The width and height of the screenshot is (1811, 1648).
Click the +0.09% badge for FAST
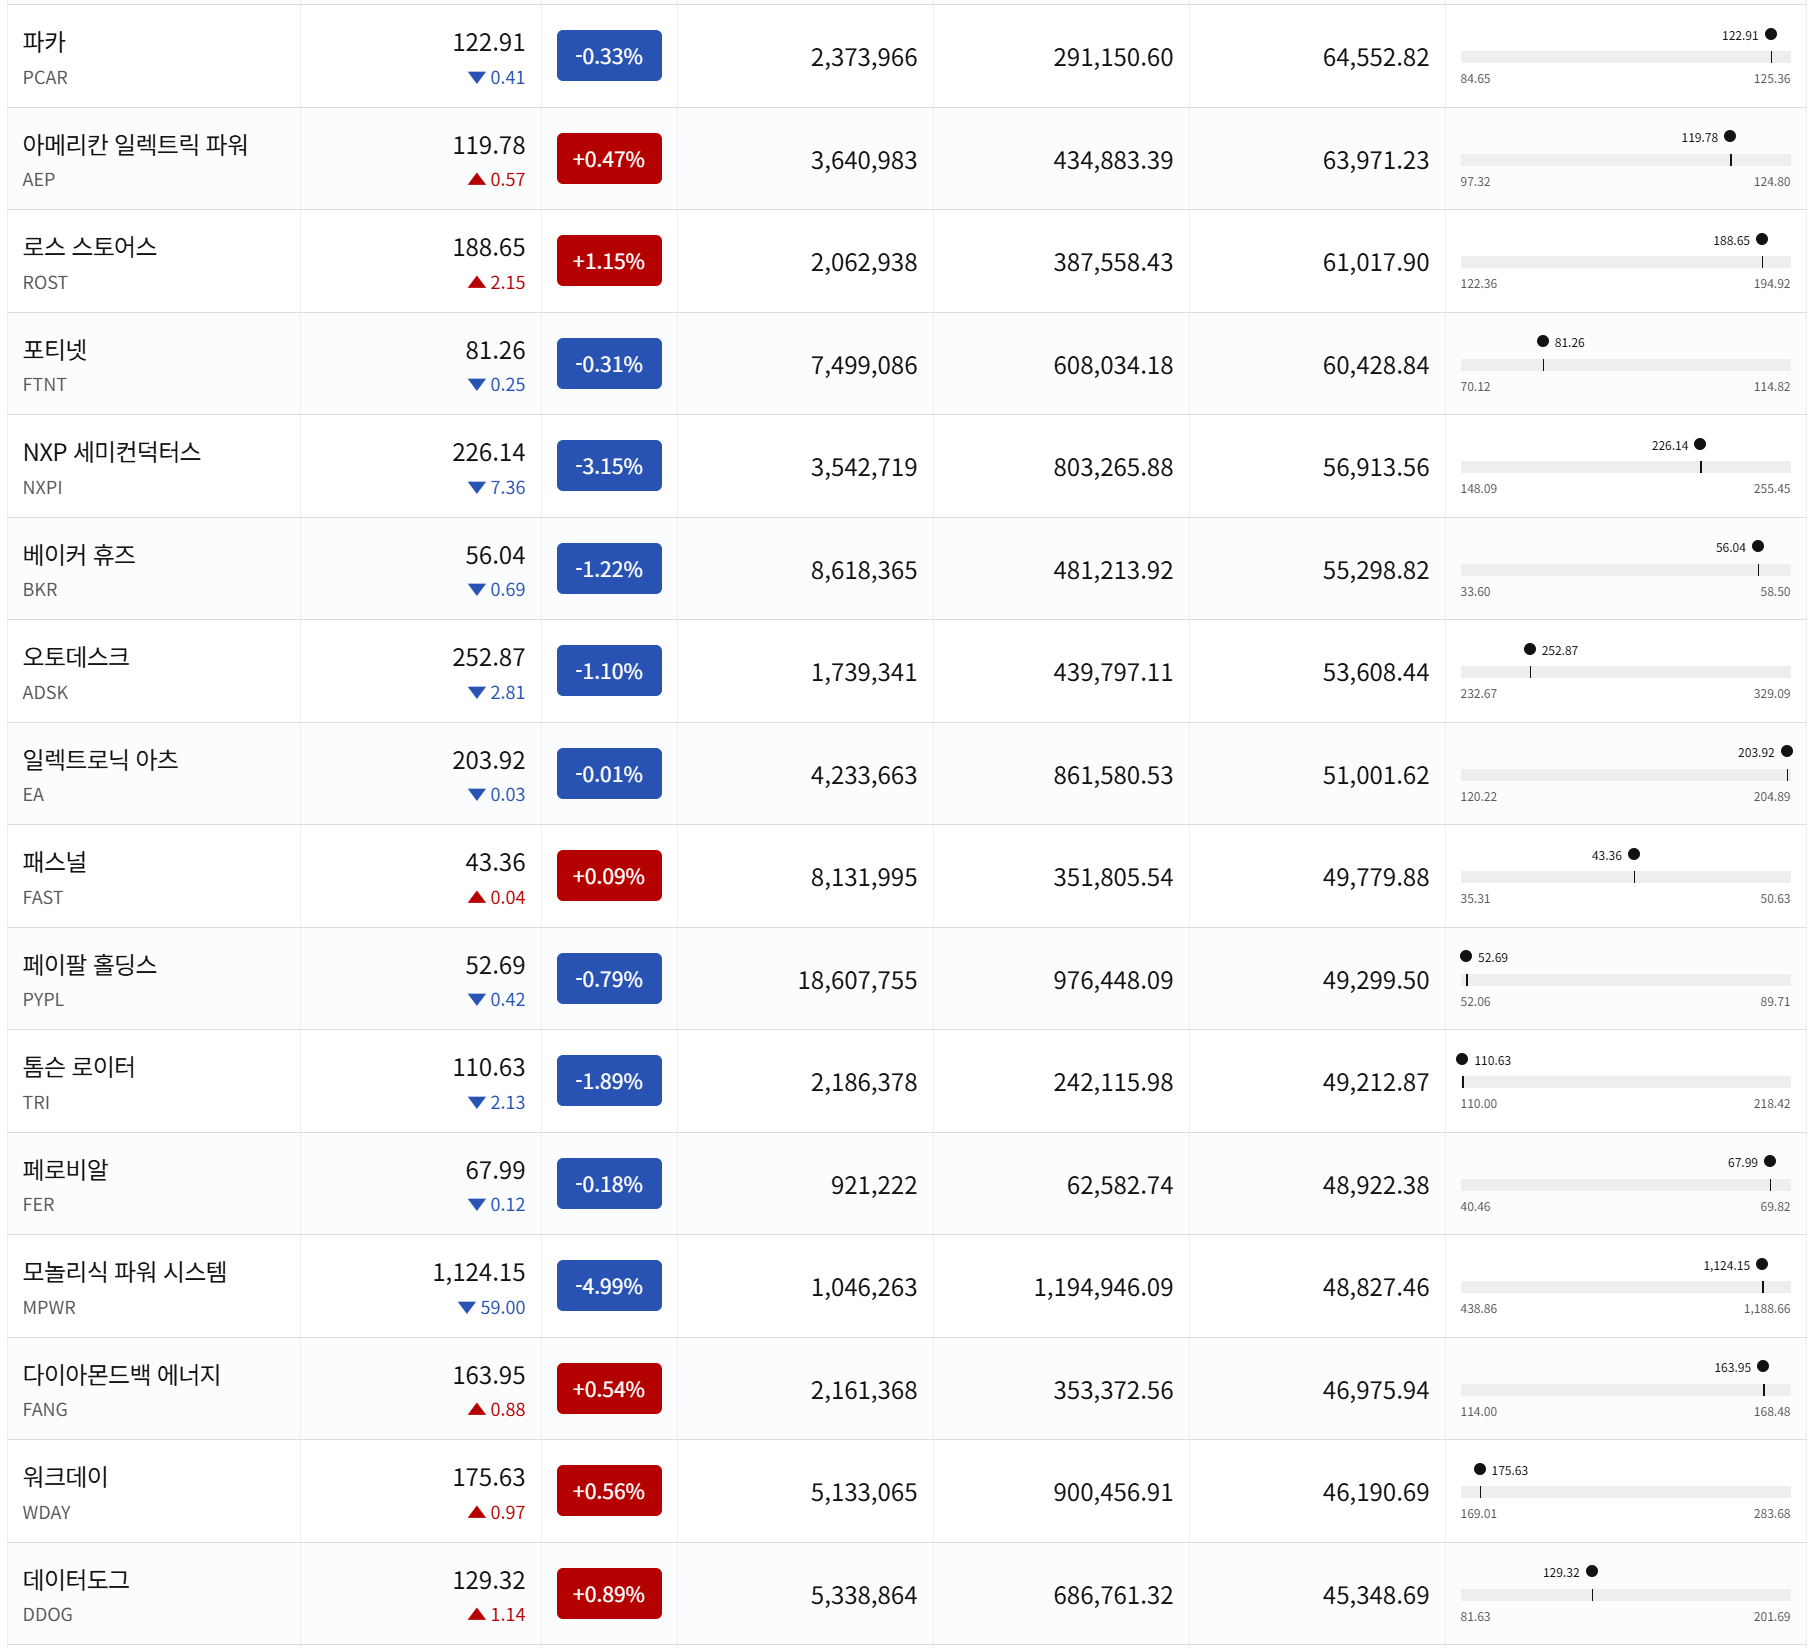click(609, 876)
